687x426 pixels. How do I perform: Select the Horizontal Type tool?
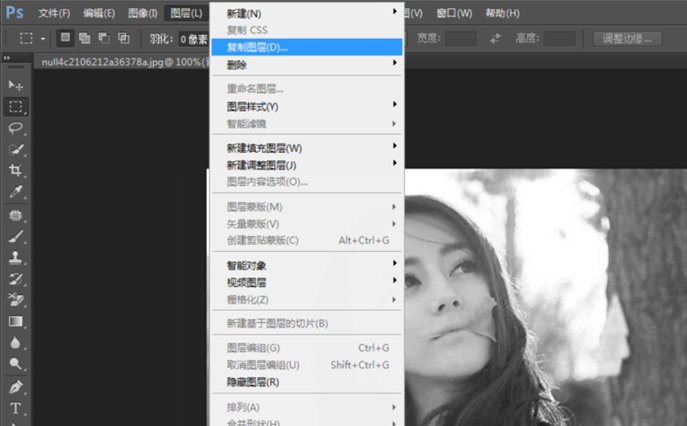coord(16,408)
